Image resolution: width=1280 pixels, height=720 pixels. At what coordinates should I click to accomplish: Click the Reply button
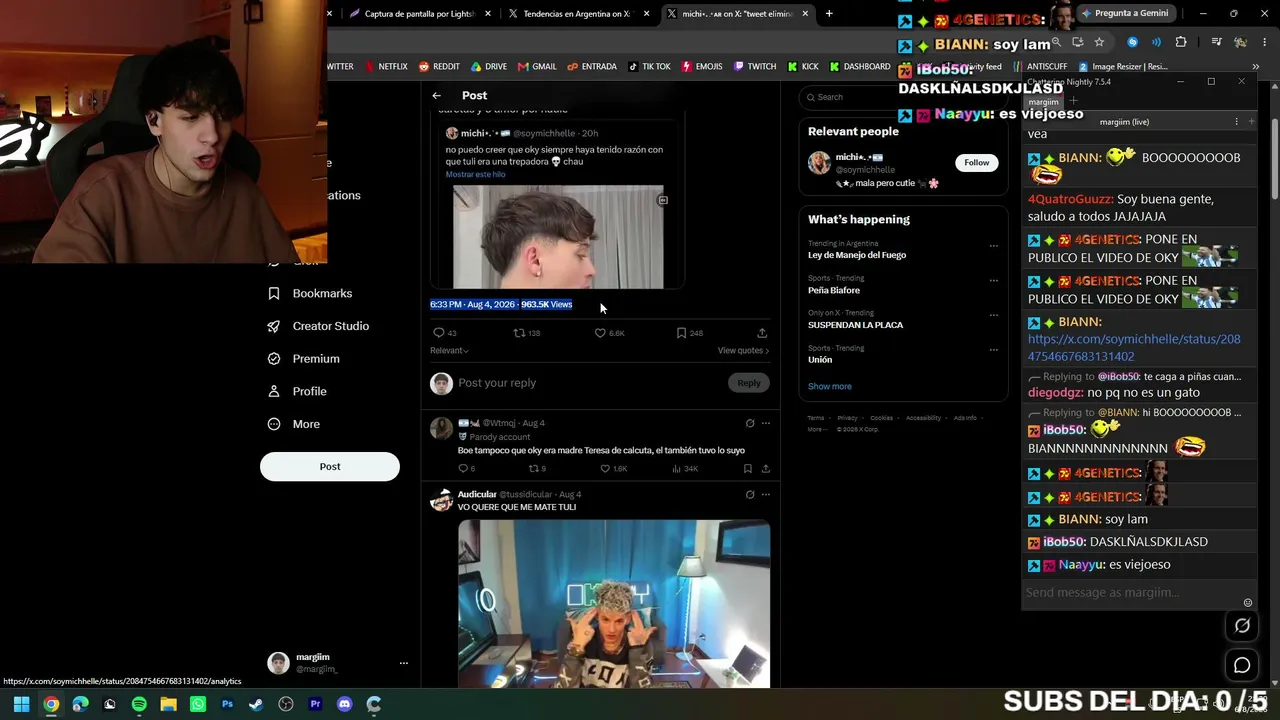[x=749, y=383]
